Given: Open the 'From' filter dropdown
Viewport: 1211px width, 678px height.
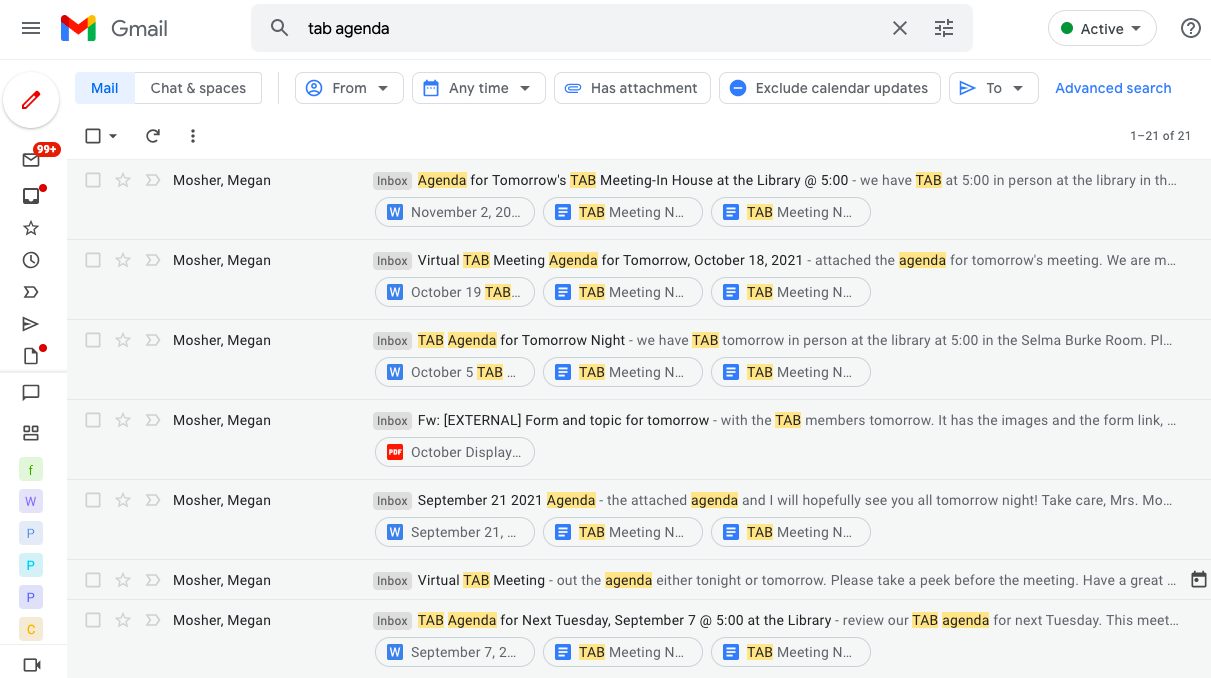Looking at the screenshot, I should click(x=349, y=88).
